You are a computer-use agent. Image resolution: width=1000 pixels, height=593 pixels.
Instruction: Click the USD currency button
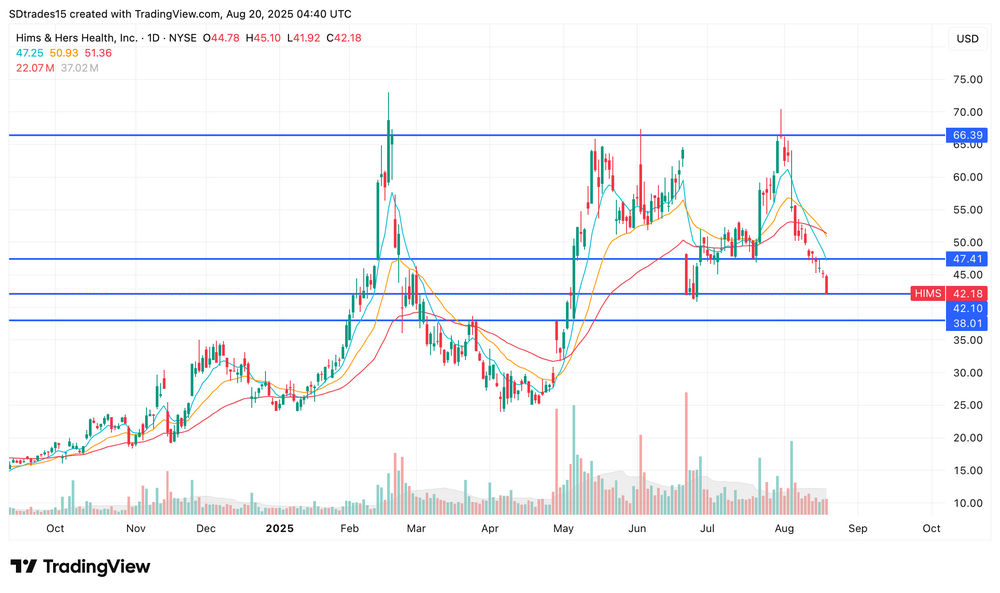(x=967, y=39)
